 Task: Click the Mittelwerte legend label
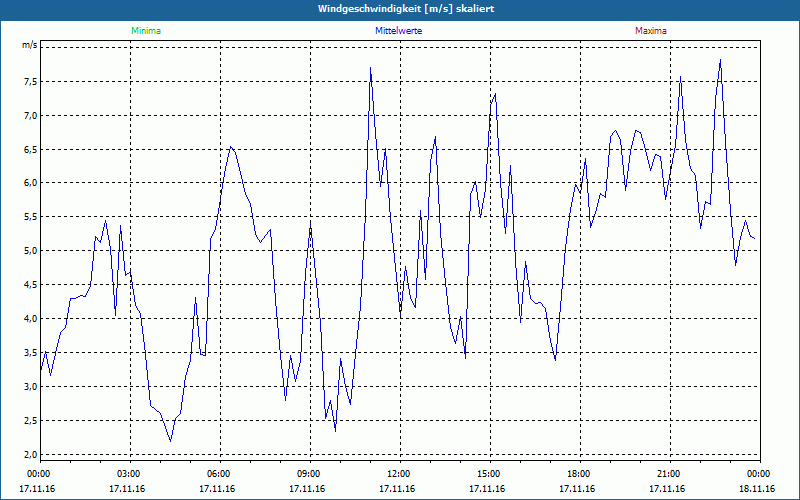coord(398,31)
